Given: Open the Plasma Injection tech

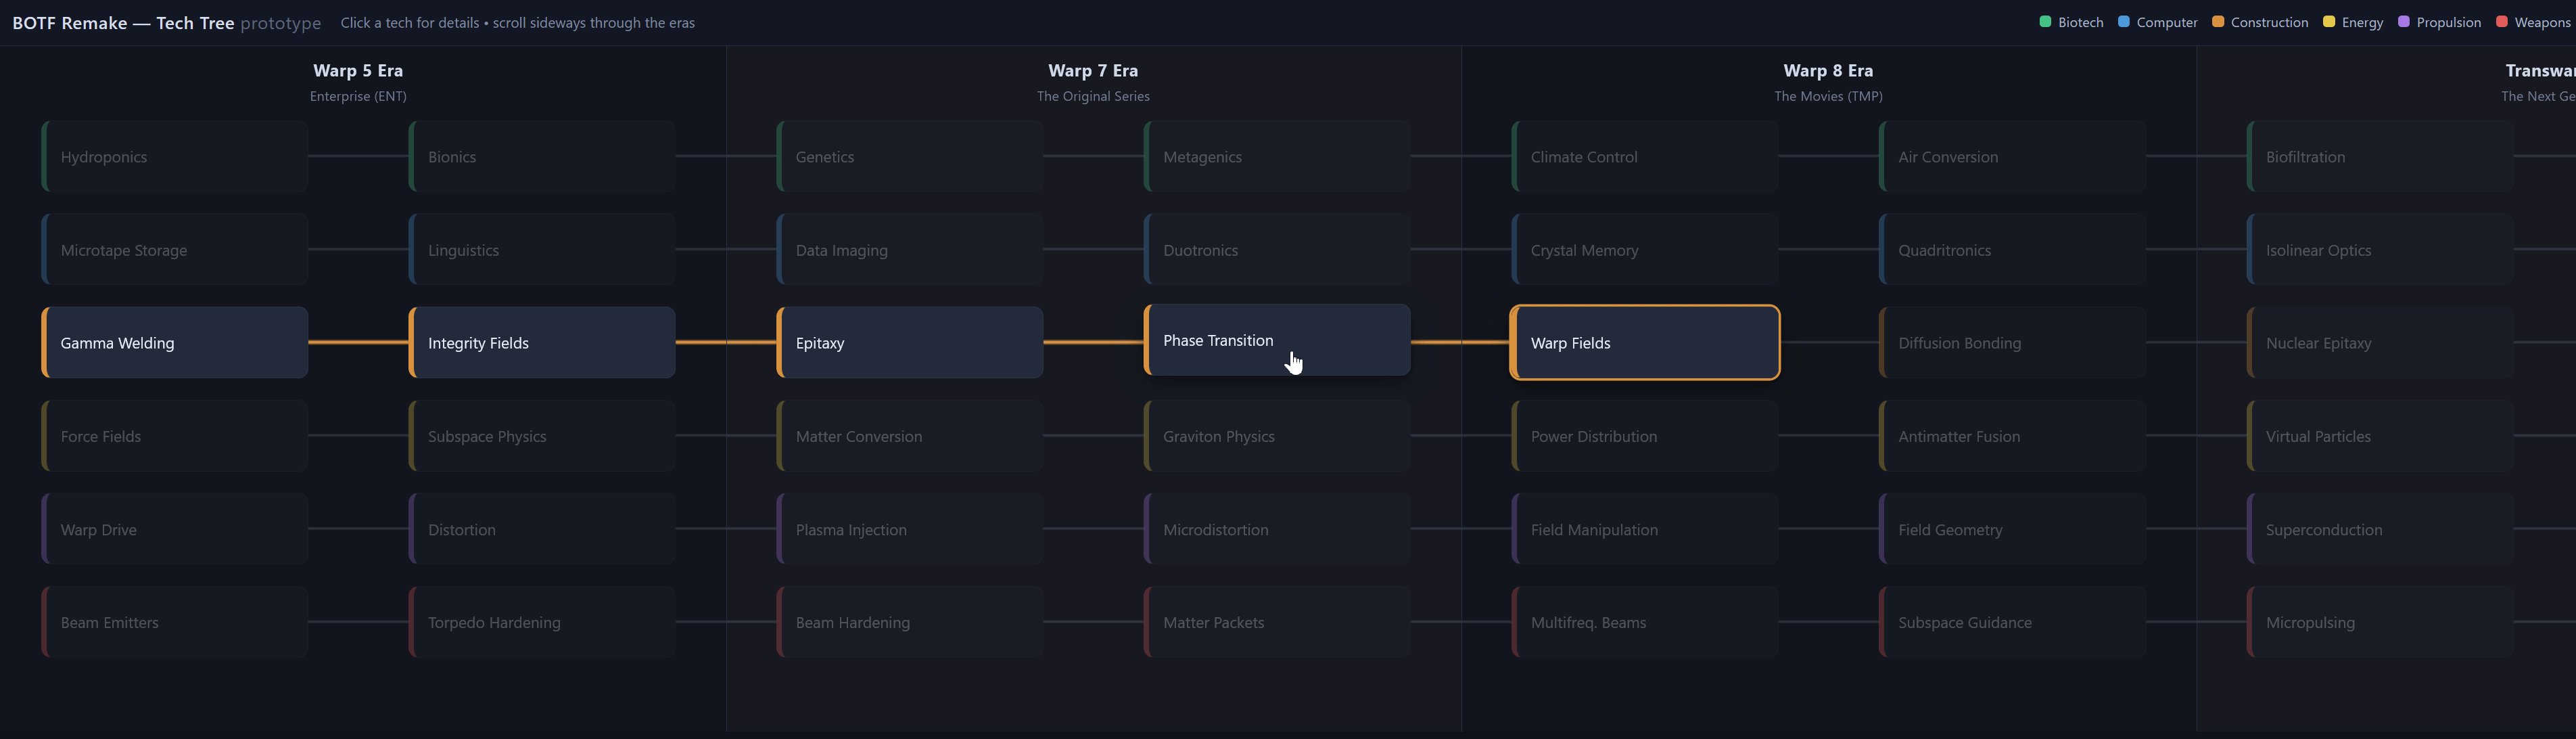Looking at the screenshot, I should pyautogui.click(x=910, y=529).
